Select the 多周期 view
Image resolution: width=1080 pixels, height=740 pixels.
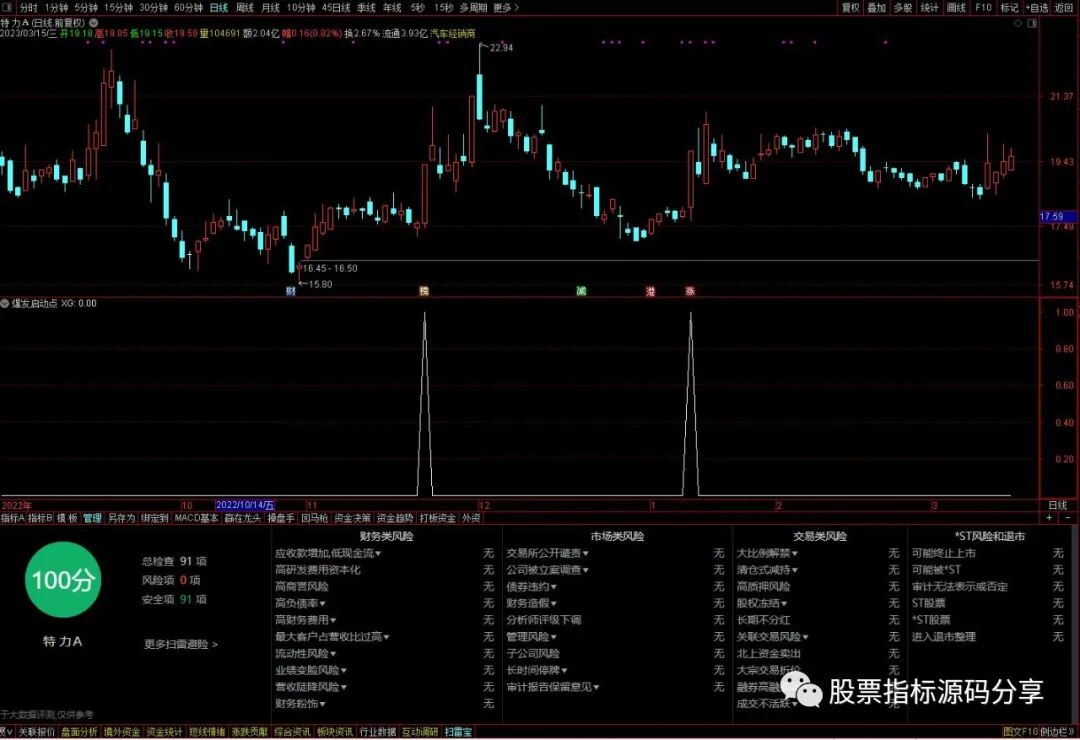tap(473, 8)
